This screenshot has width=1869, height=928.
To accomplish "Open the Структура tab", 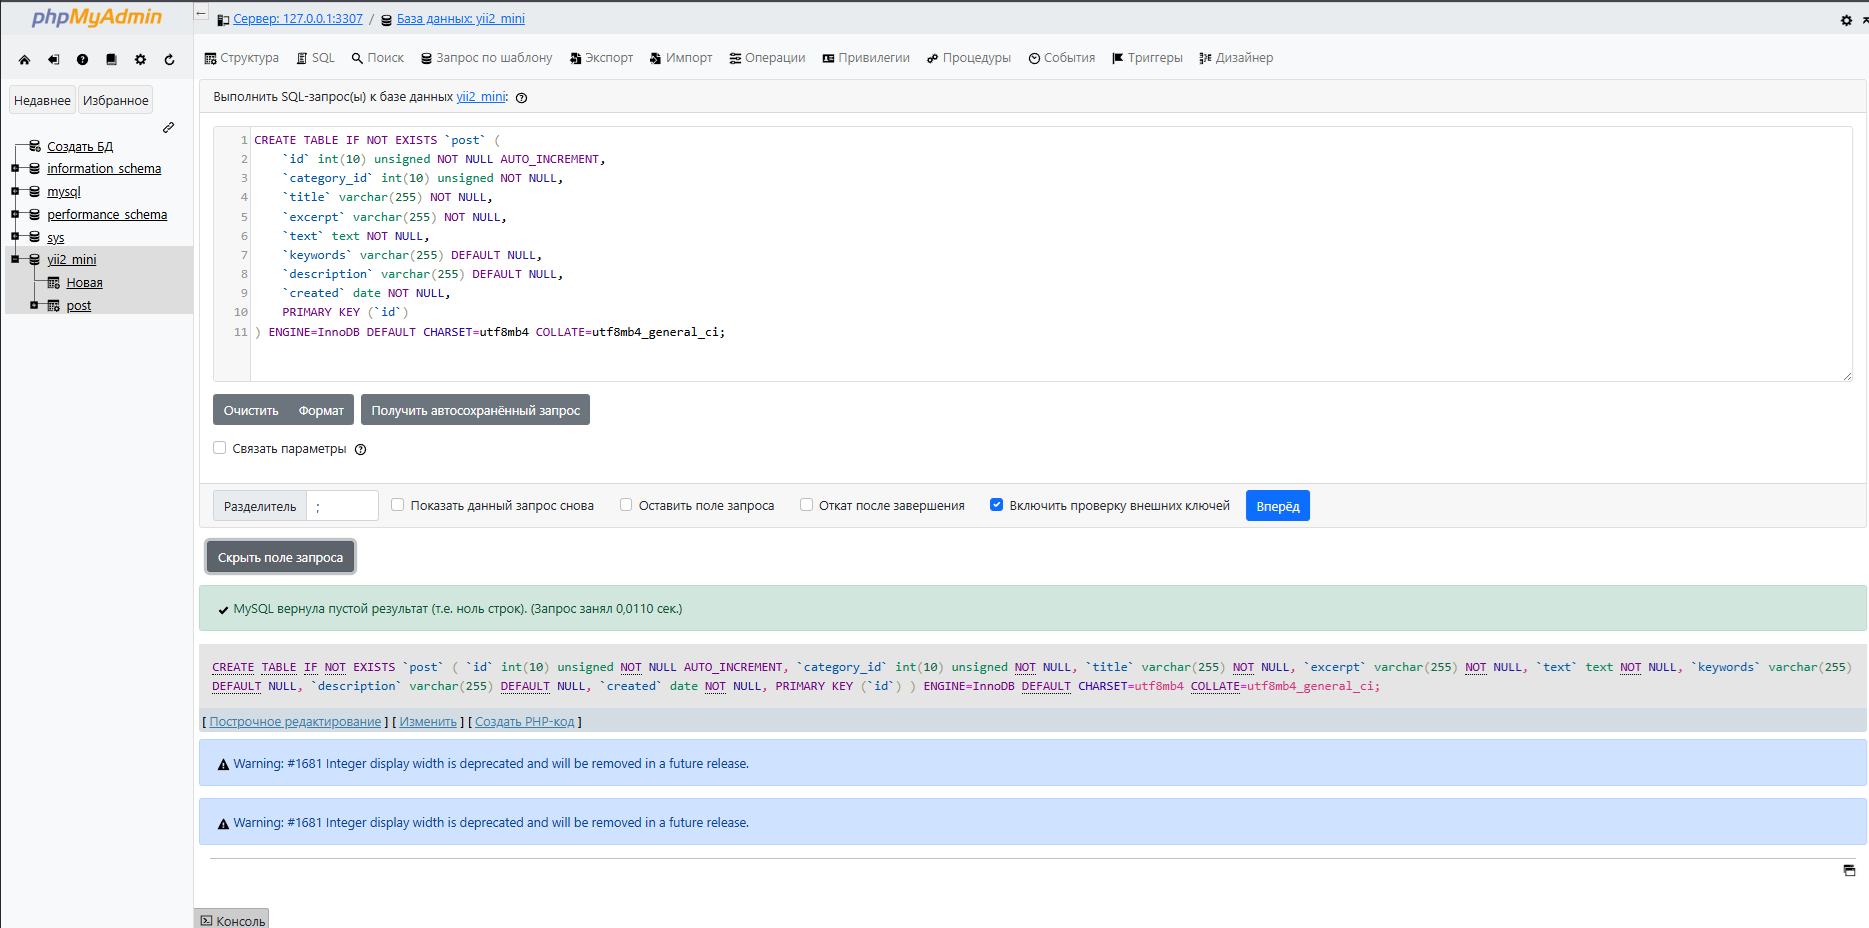I will coord(241,58).
